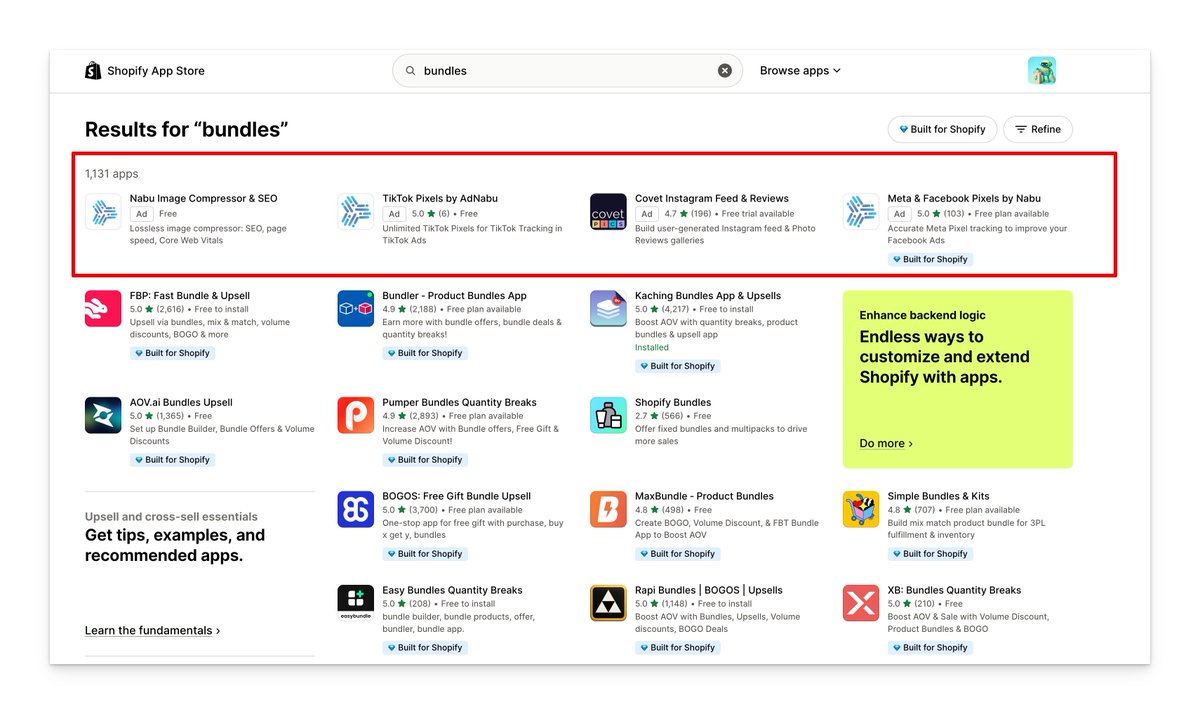Open Simple Bundles & Kits icon
Viewport: 1200px width, 714px height.
pyautogui.click(x=861, y=510)
